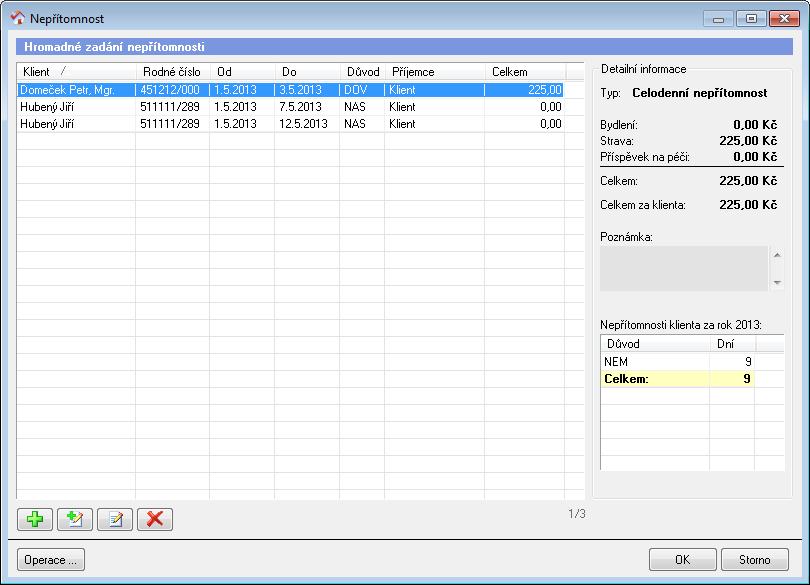Open the Operace ... button
This screenshot has height=585, width=810.
pos(51,560)
